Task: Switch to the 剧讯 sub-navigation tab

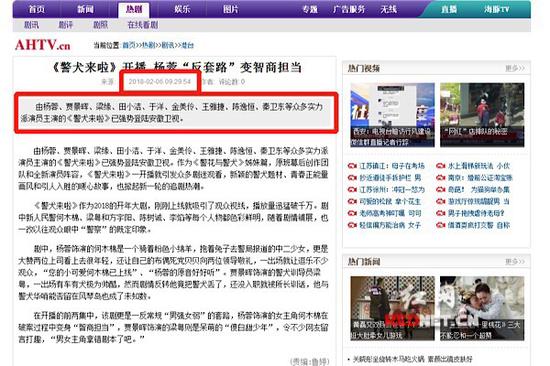Action: tap(31, 25)
